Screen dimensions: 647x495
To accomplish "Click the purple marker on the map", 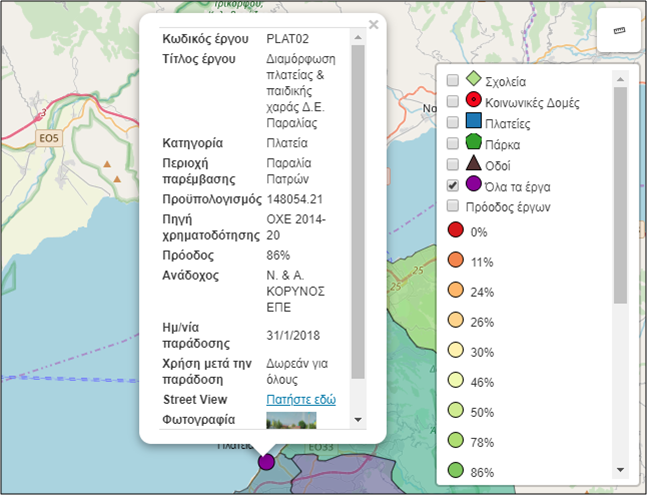I will 266,461.
